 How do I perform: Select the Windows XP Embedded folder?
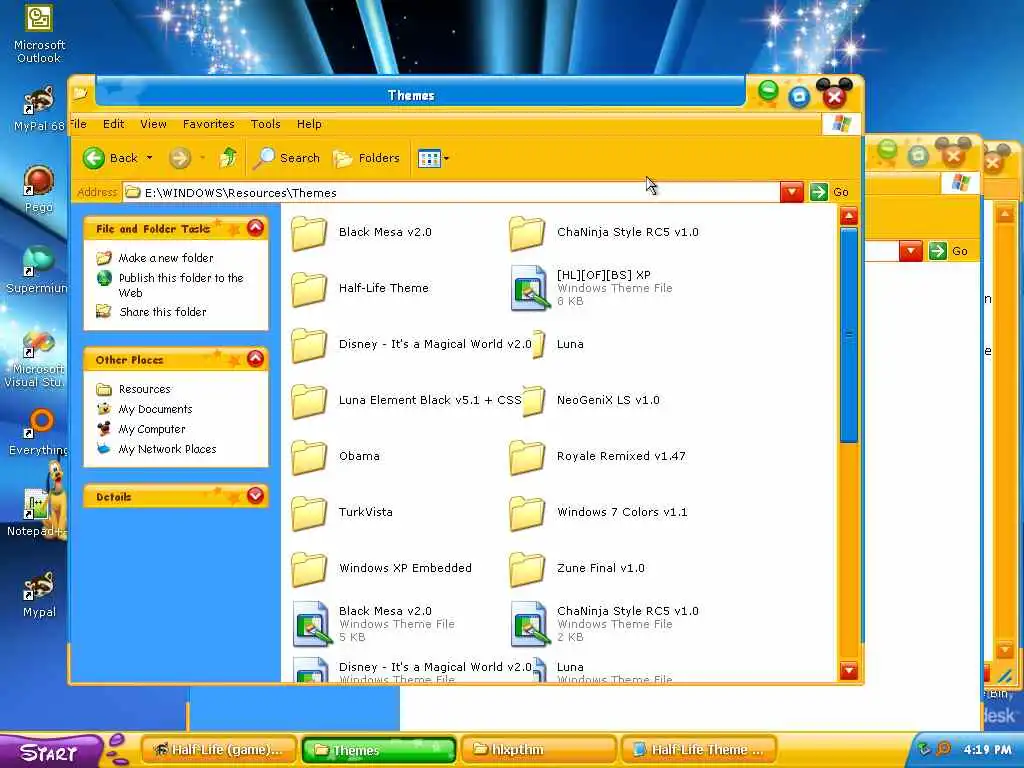pyautogui.click(x=381, y=568)
